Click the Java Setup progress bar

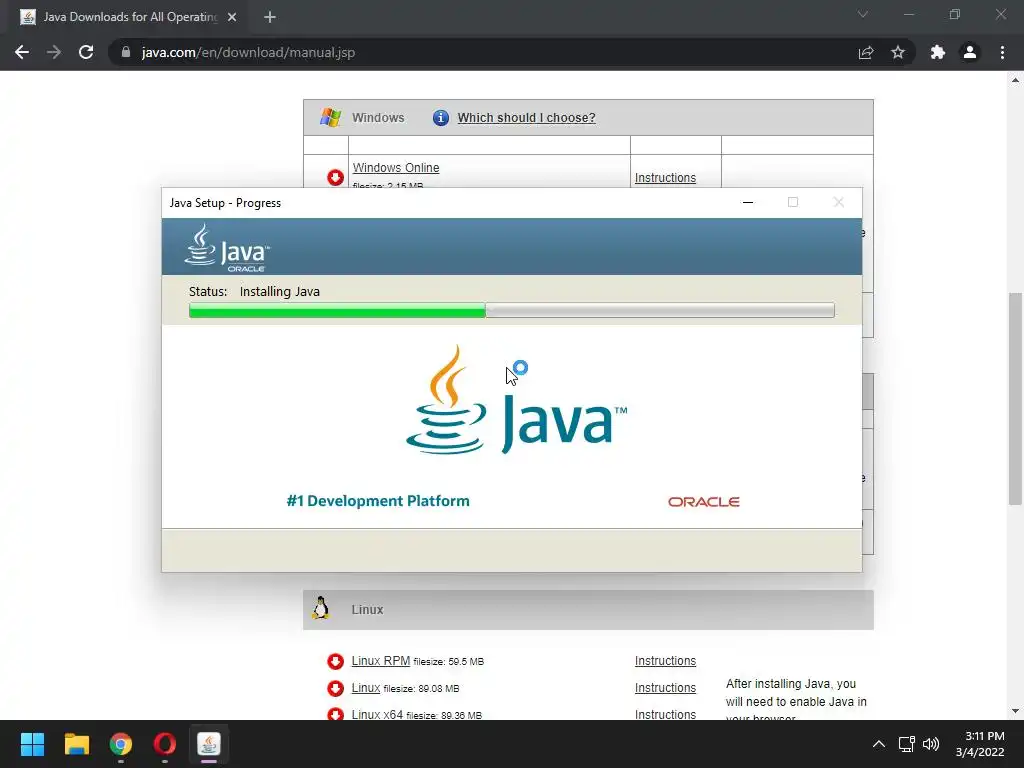511,310
